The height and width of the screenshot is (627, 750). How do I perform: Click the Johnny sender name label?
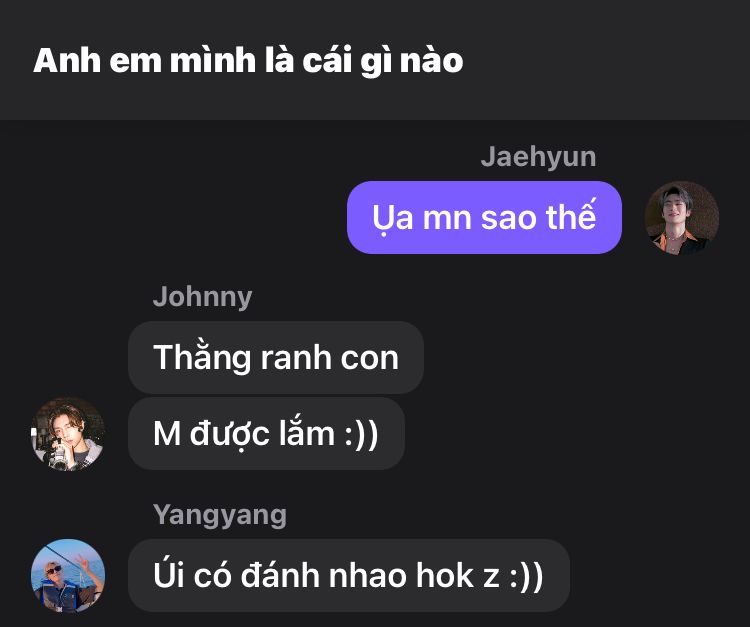point(202,297)
